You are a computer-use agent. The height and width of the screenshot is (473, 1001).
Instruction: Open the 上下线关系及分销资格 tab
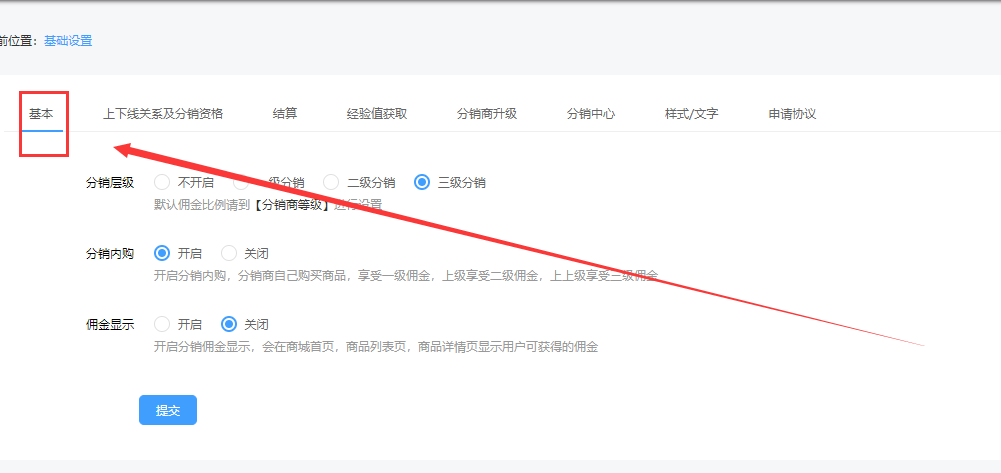(163, 114)
